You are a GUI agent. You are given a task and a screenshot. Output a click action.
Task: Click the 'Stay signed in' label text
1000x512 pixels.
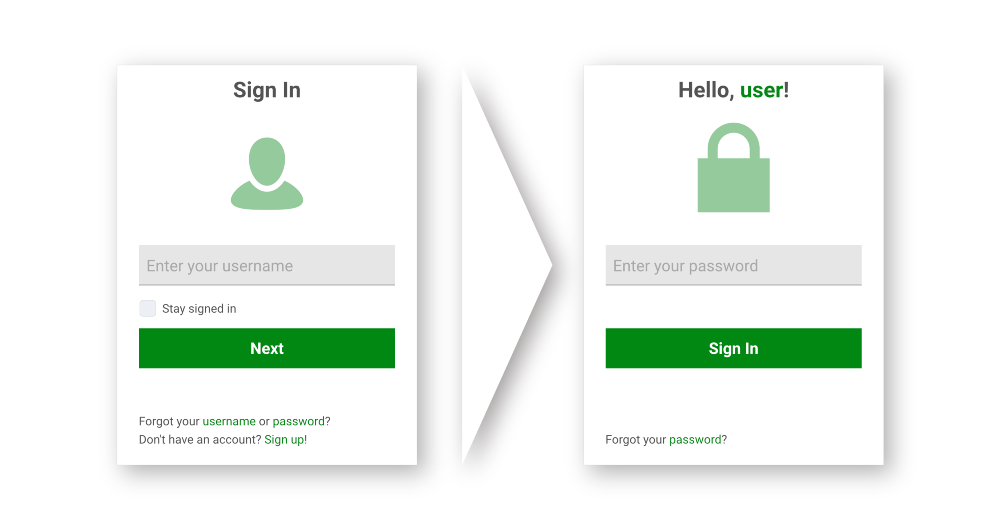[x=199, y=309]
